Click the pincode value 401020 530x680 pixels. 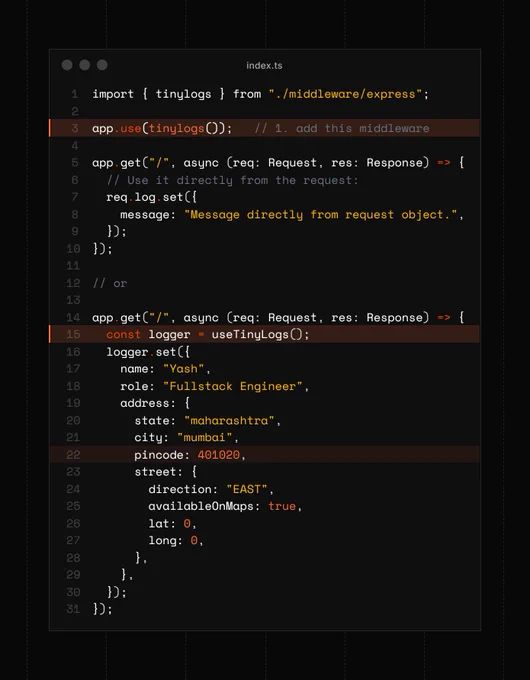[219, 454]
